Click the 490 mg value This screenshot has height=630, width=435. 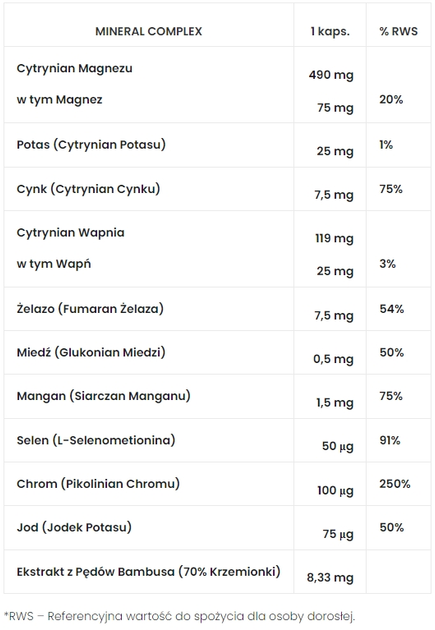point(331,75)
